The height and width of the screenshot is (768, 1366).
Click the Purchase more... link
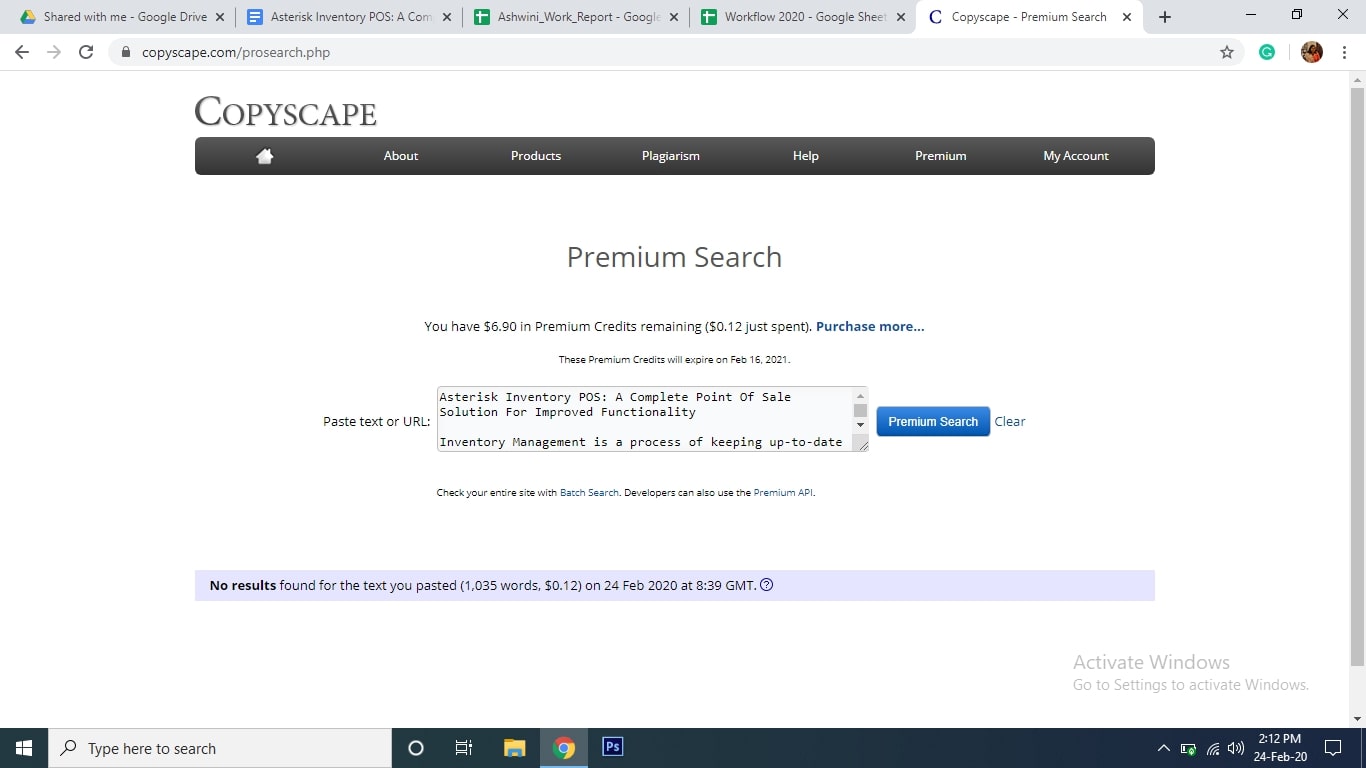[x=870, y=327]
